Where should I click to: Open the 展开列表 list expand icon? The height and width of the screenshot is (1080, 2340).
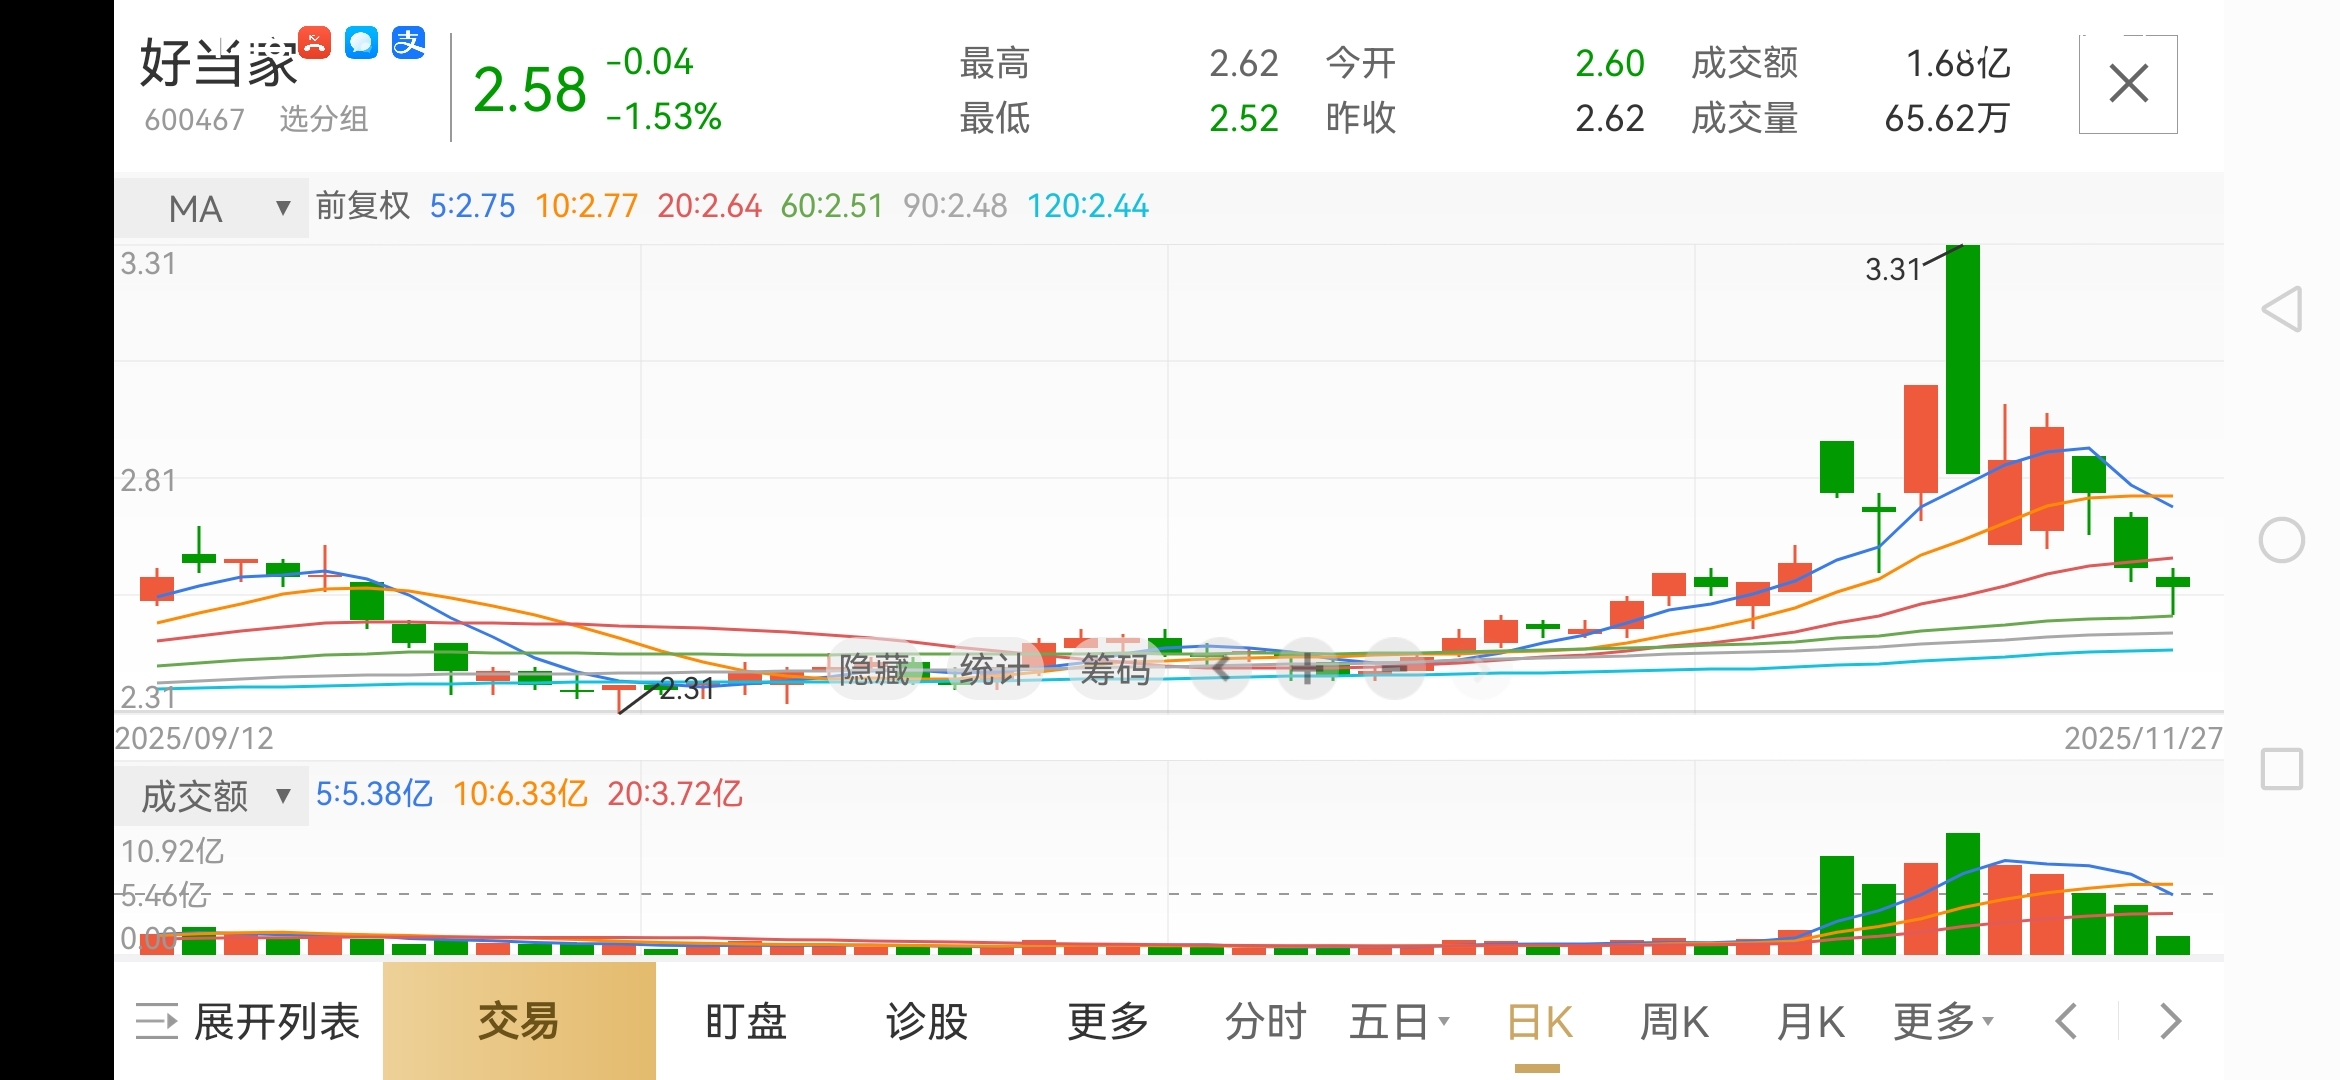(x=157, y=1022)
